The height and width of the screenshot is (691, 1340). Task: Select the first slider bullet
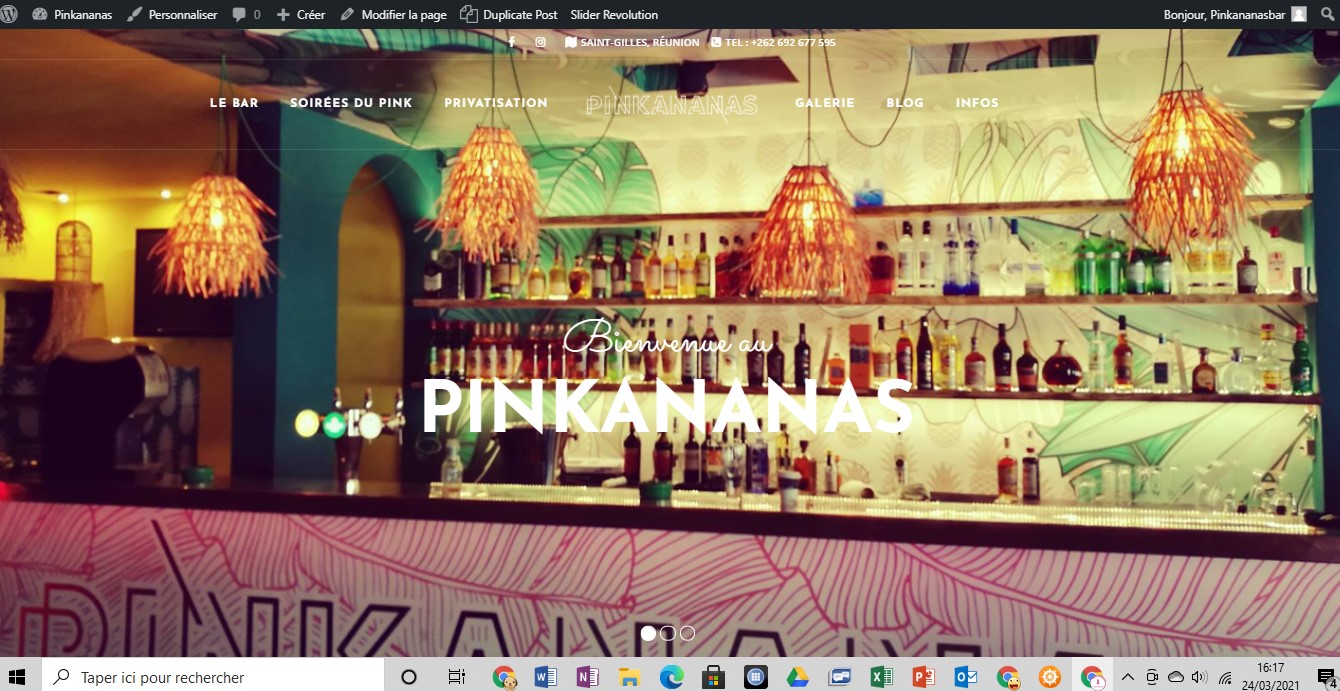click(648, 633)
